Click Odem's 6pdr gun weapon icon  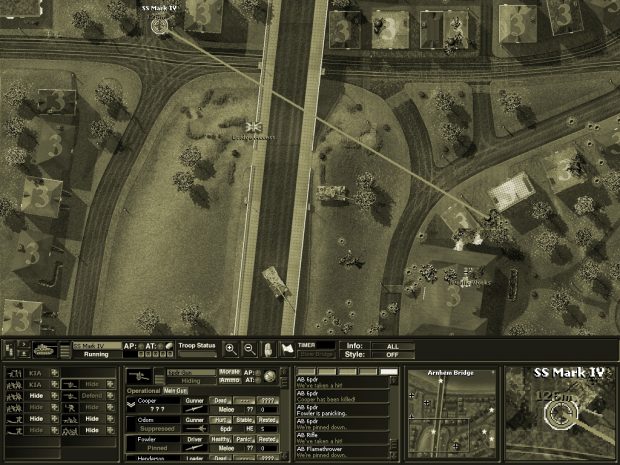[195, 429]
